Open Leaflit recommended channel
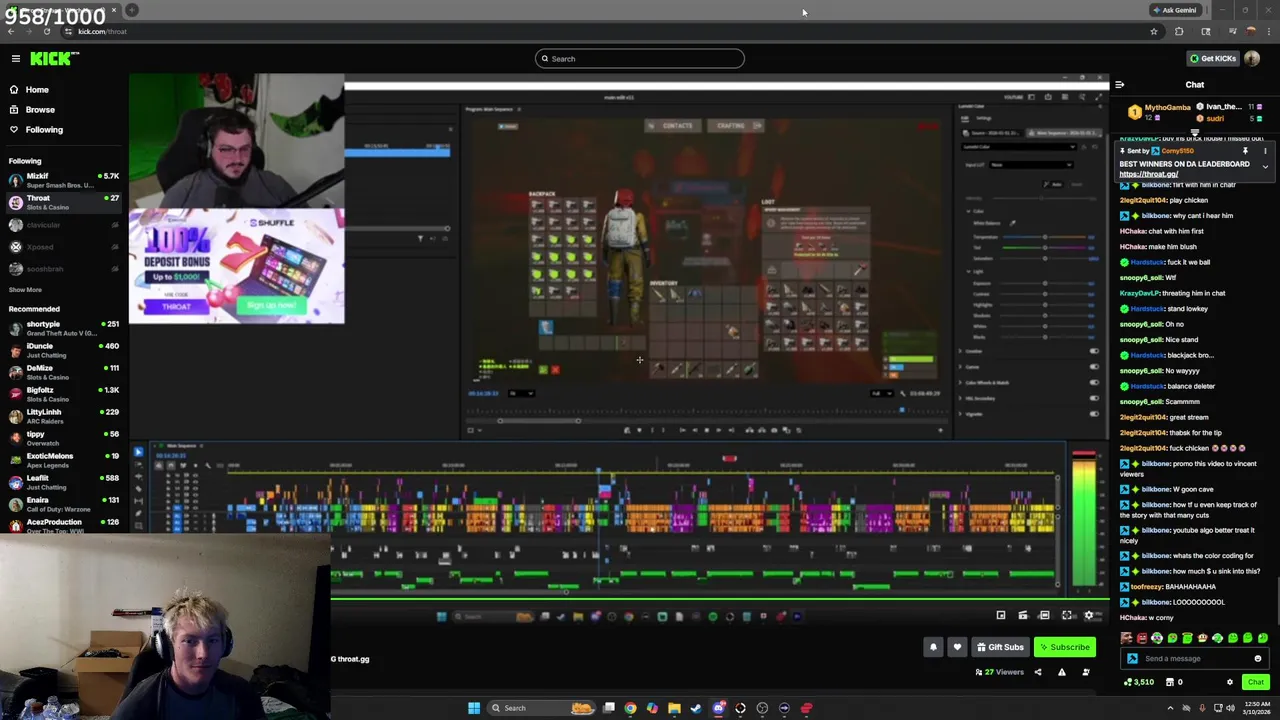 62,482
